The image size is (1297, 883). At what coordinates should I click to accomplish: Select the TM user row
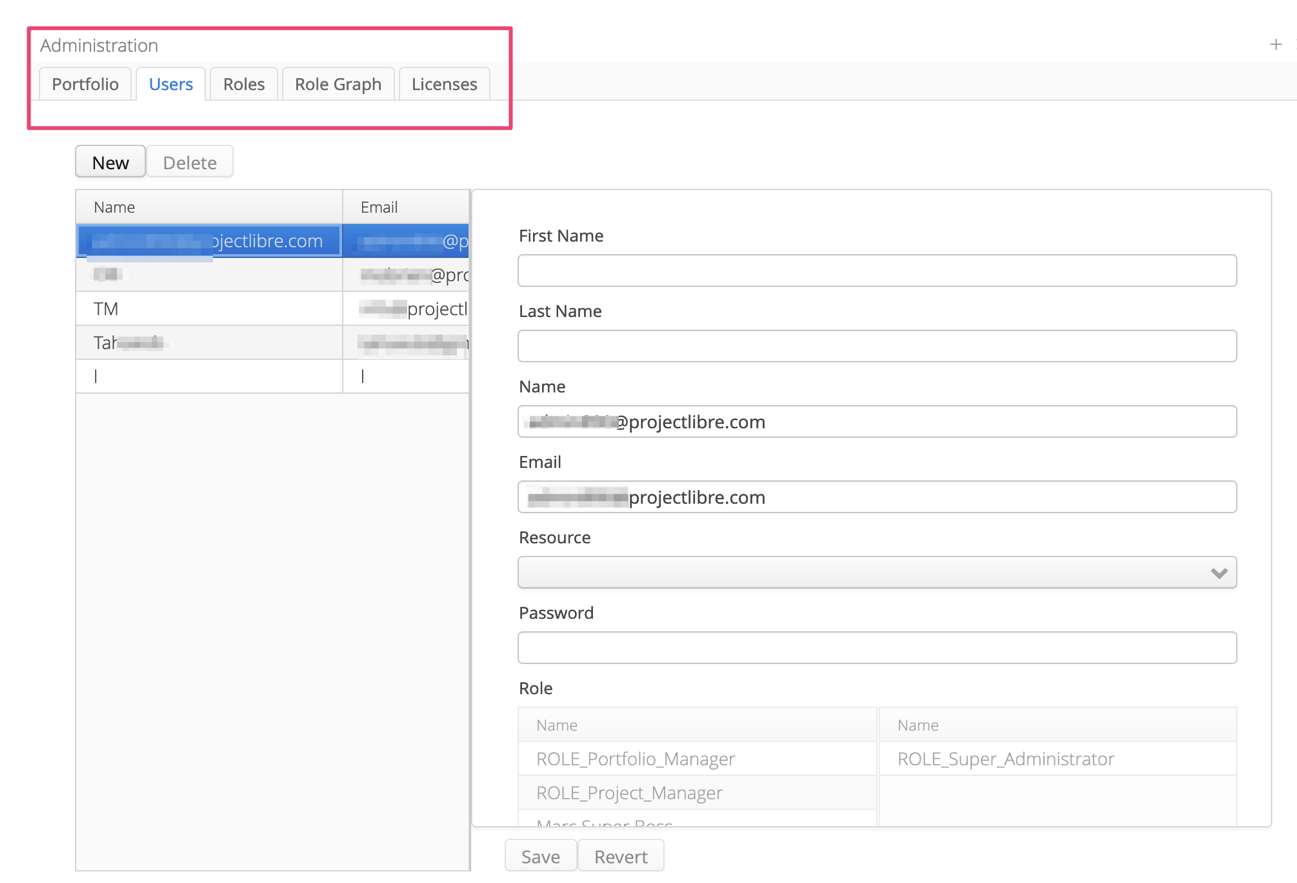[x=272, y=309]
